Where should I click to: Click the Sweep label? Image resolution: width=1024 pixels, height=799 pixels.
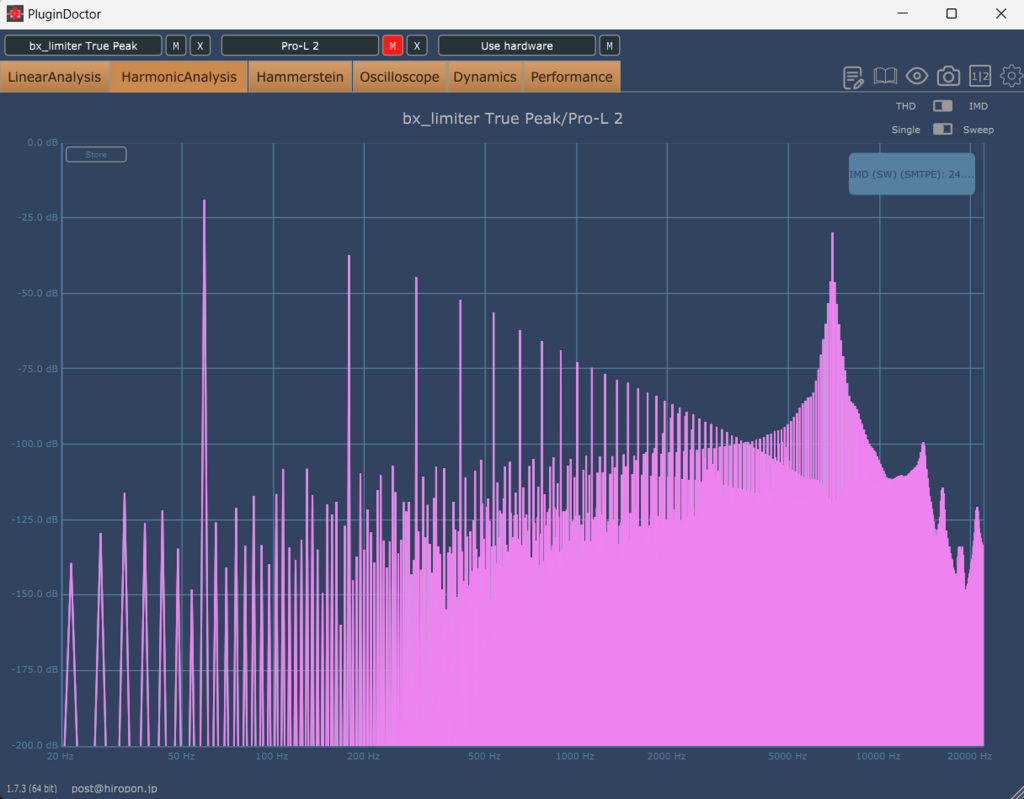[978, 129]
